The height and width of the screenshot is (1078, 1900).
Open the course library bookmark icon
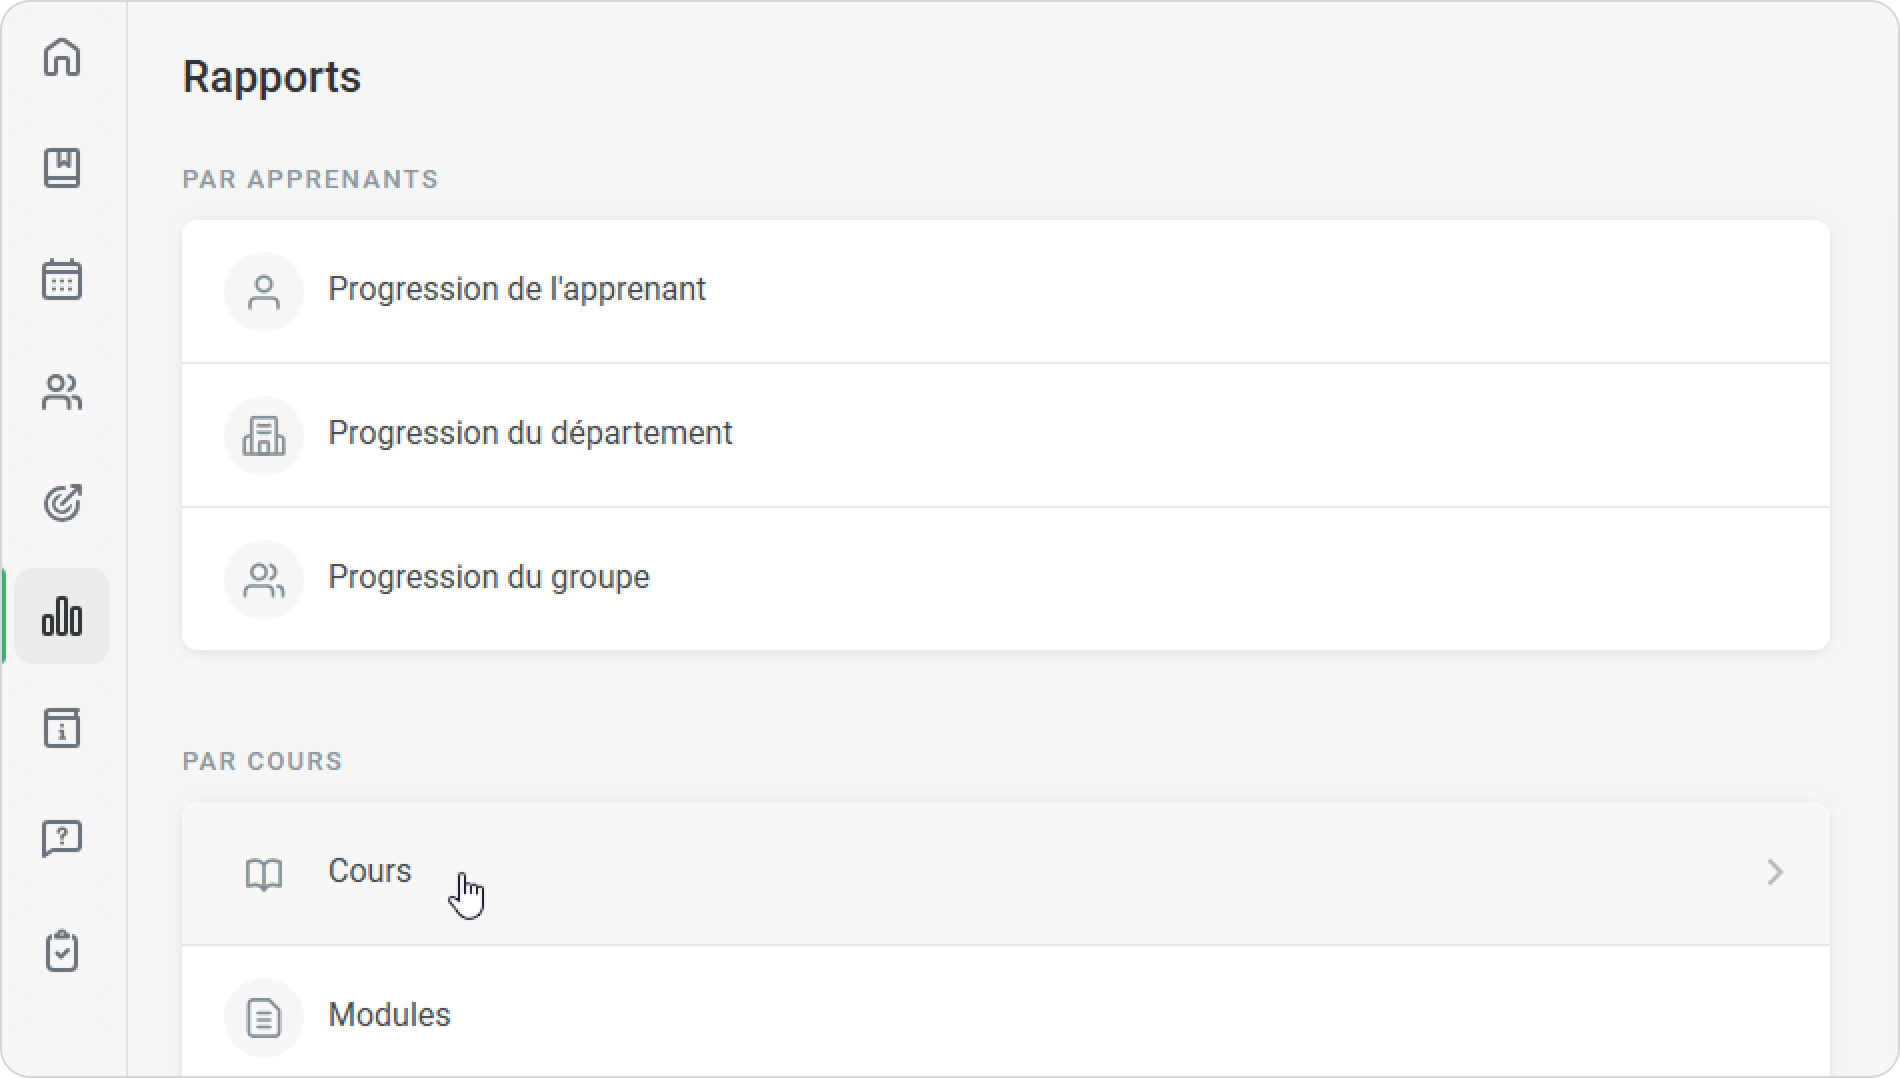pyautogui.click(x=62, y=168)
